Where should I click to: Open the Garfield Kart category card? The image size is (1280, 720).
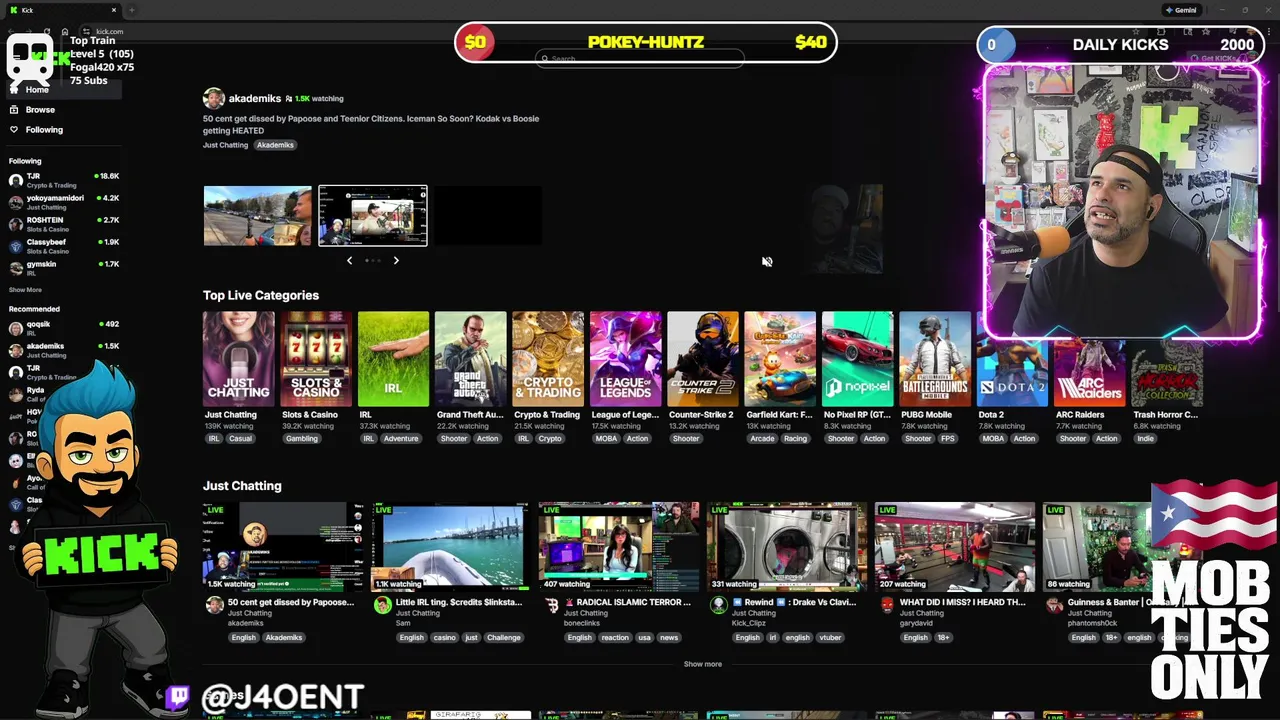tap(780, 359)
